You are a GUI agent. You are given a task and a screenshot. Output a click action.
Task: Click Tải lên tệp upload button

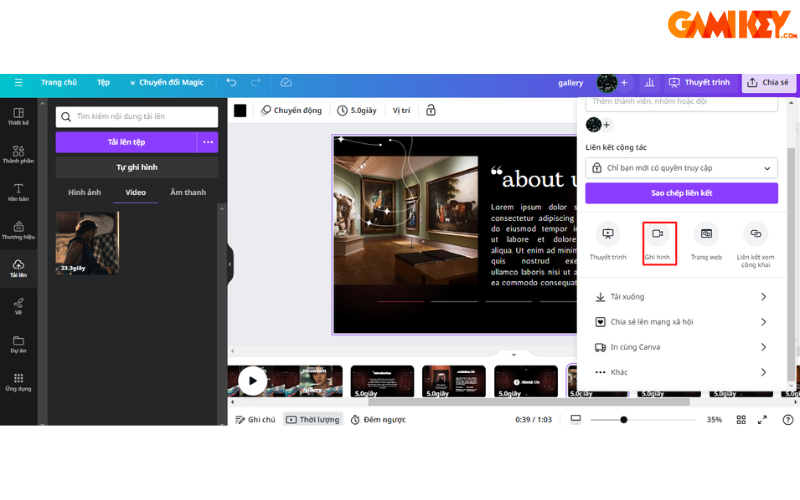tap(126, 142)
